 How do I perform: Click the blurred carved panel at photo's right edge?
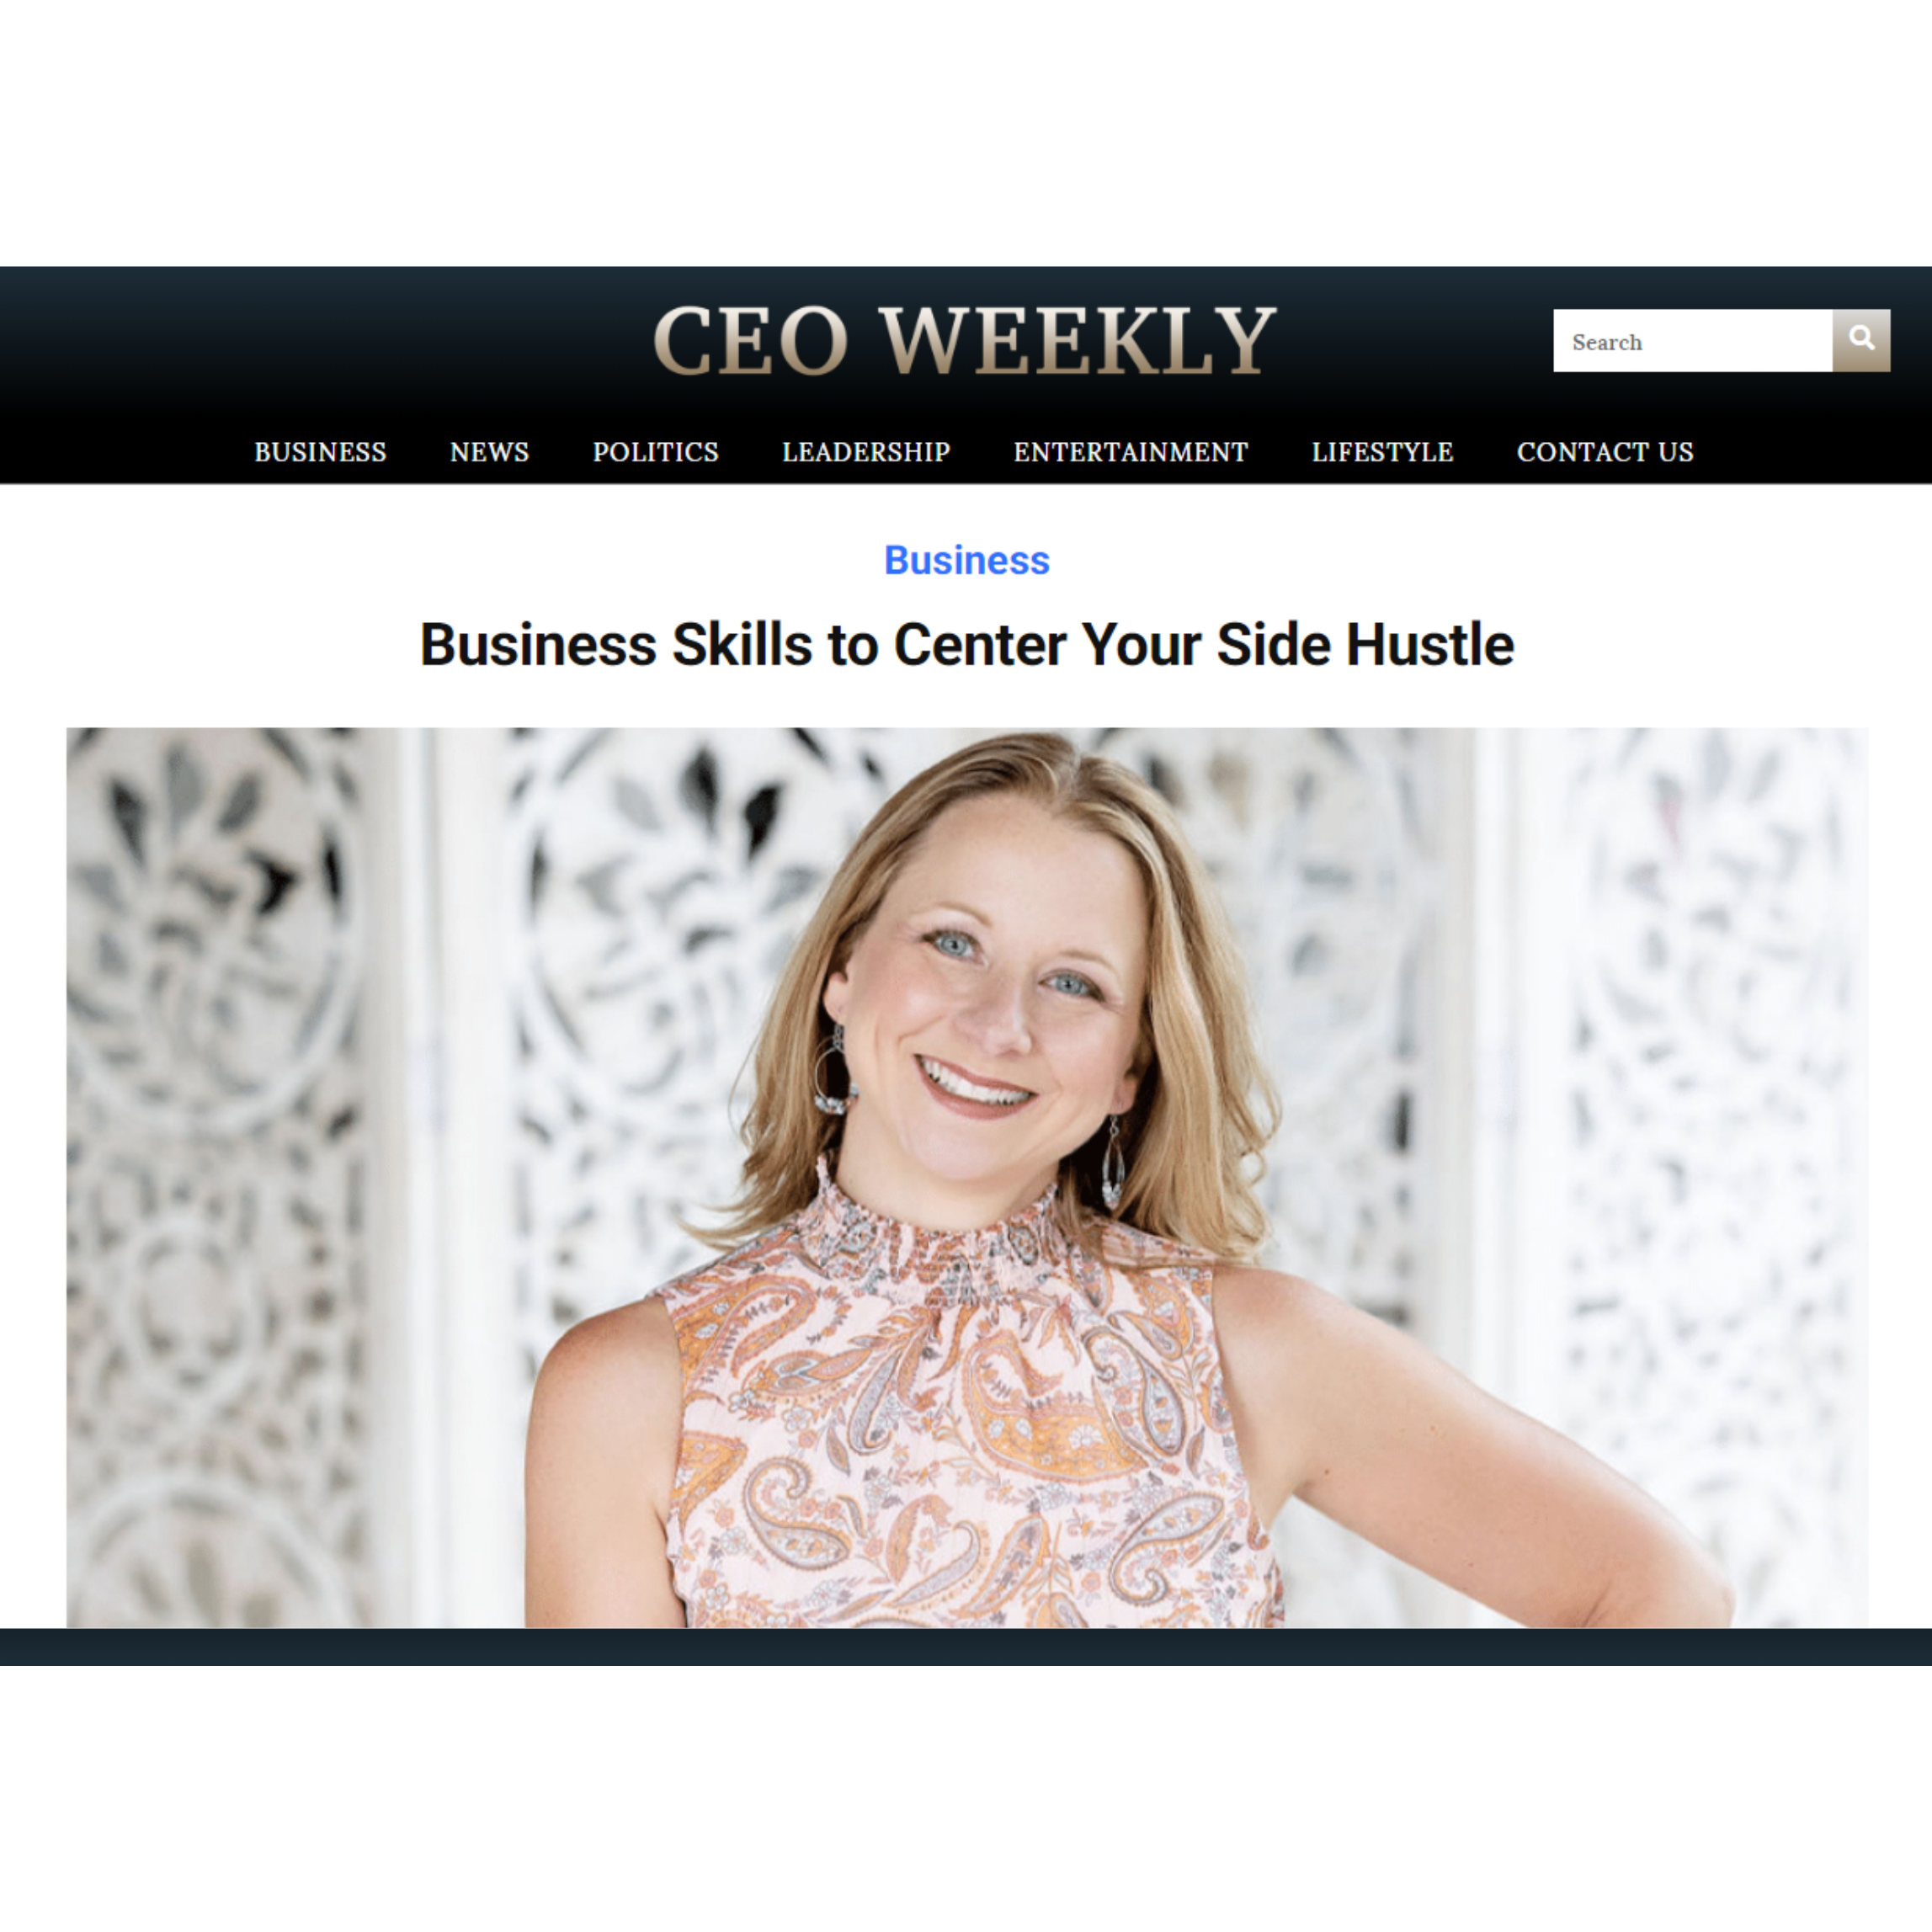pos(1700,1100)
